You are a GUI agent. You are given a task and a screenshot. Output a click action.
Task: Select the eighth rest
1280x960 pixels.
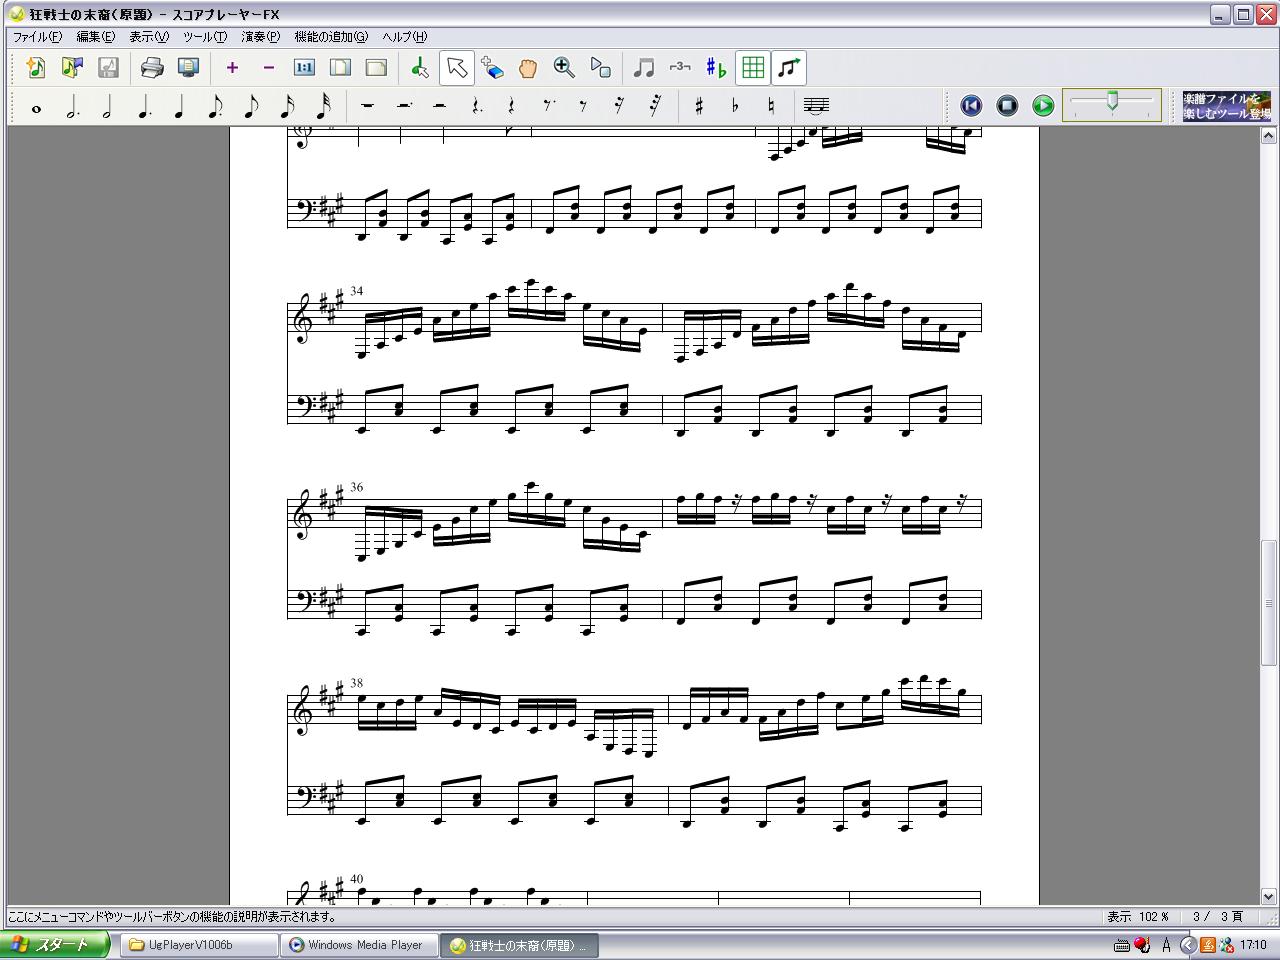pos(583,107)
